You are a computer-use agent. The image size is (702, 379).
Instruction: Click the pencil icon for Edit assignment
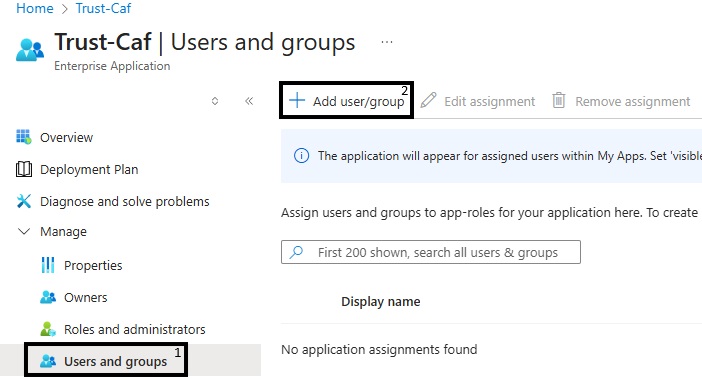pyautogui.click(x=428, y=100)
